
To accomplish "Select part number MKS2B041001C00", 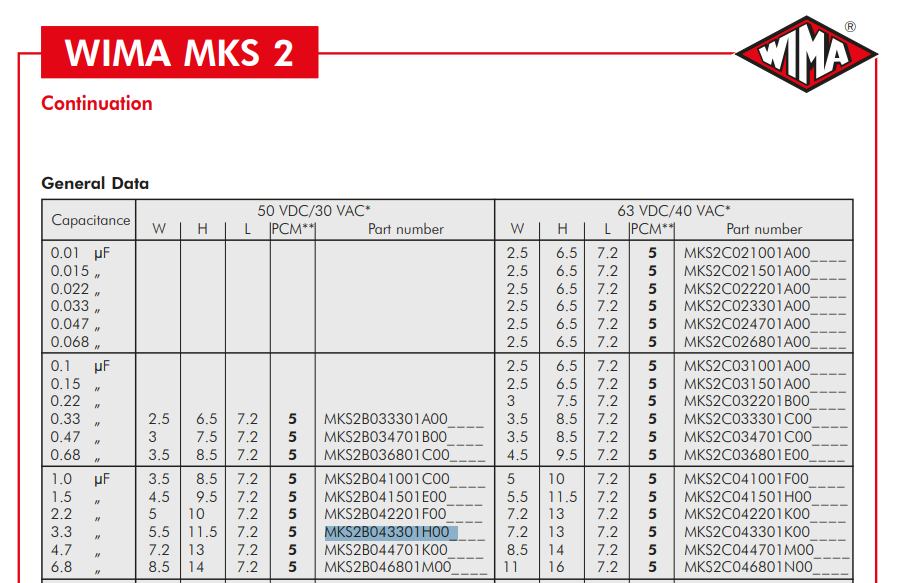I will [x=387, y=479].
